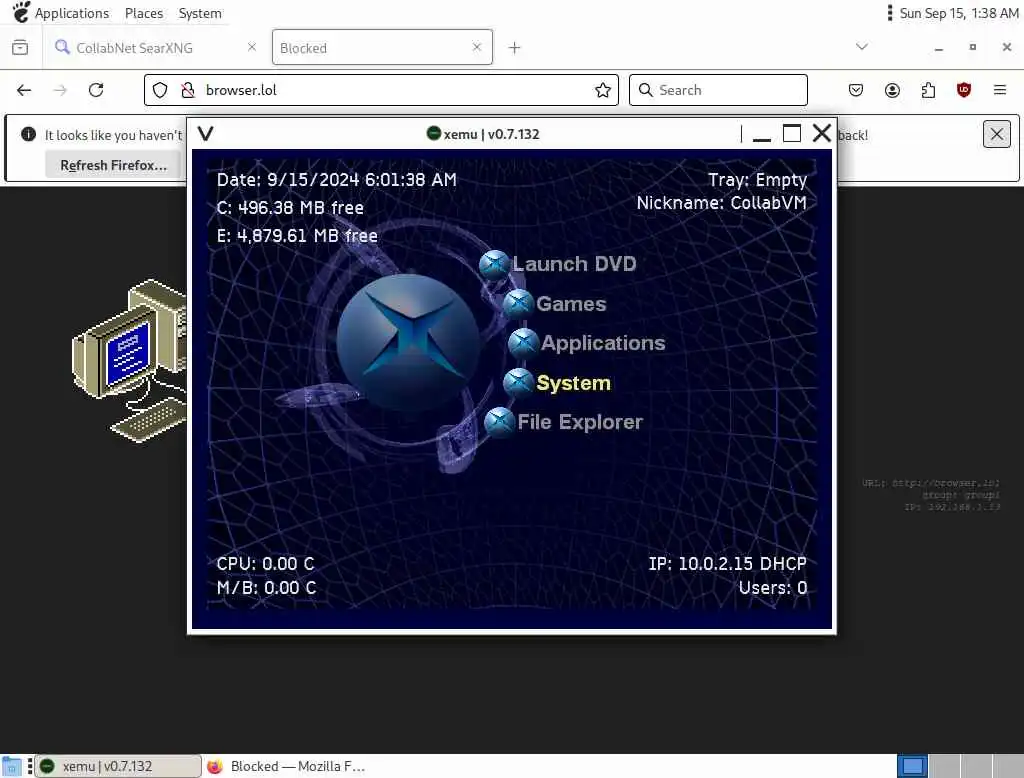Go back to the previous page
This screenshot has height=778, width=1024.
pos(24,90)
